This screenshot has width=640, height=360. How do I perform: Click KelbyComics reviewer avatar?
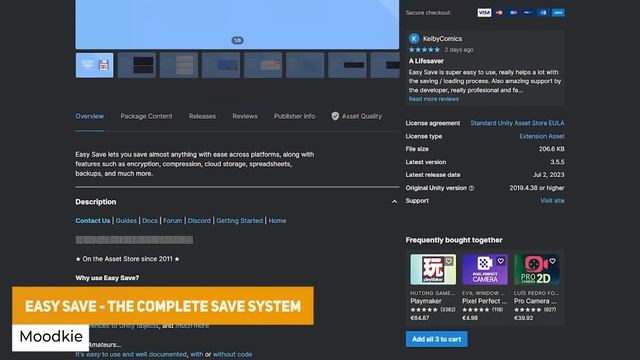pyautogui.click(x=414, y=38)
